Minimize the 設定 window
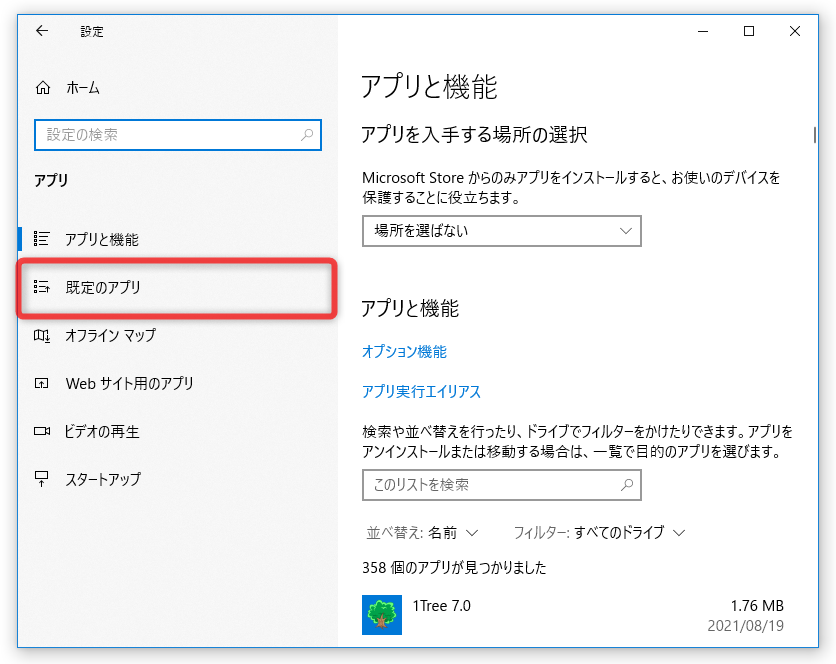 coord(703,31)
